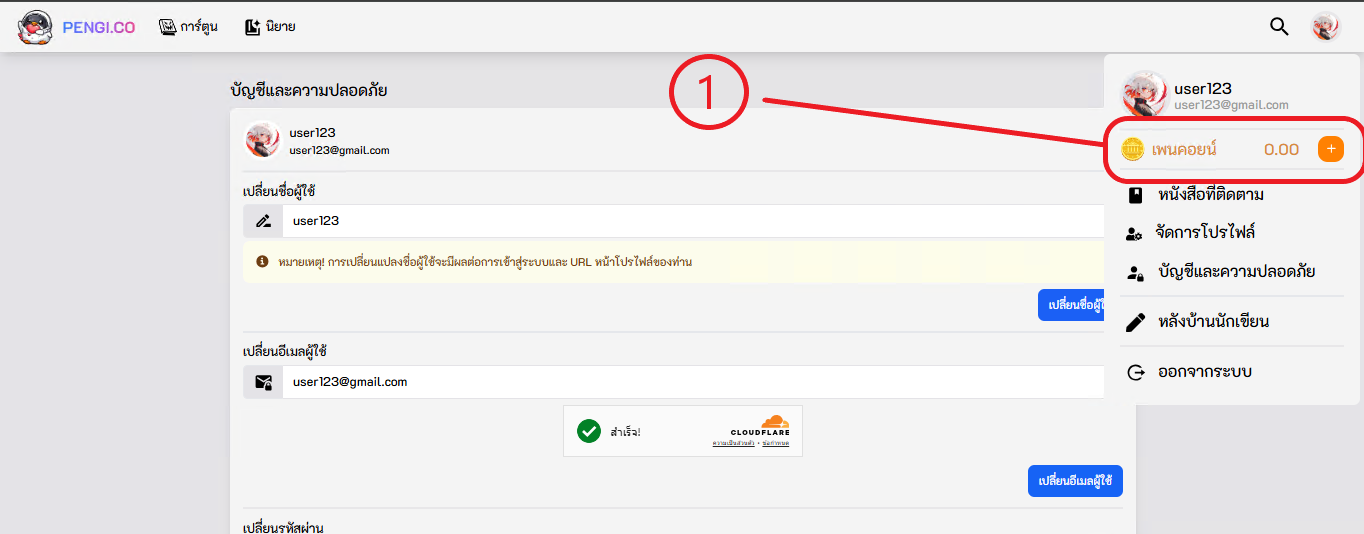Click the blue เปลี่ยนอีเมลผู้ใช้ button

pos(1075,481)
